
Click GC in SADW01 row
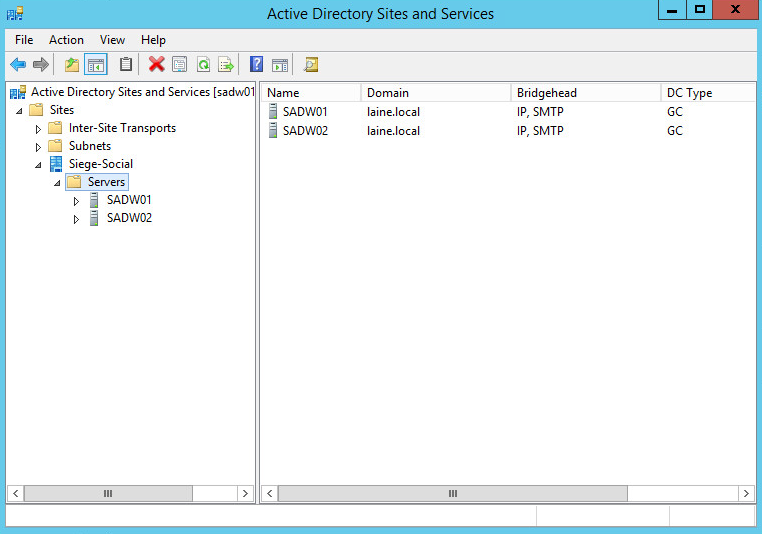click(x=675, y=112)
